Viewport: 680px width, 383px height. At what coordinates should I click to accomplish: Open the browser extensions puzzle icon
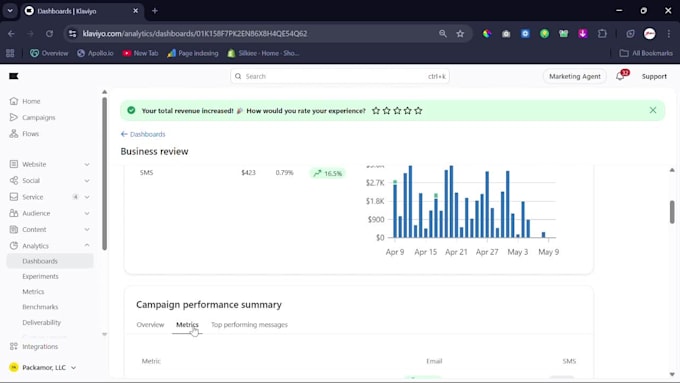coord(602,33)
